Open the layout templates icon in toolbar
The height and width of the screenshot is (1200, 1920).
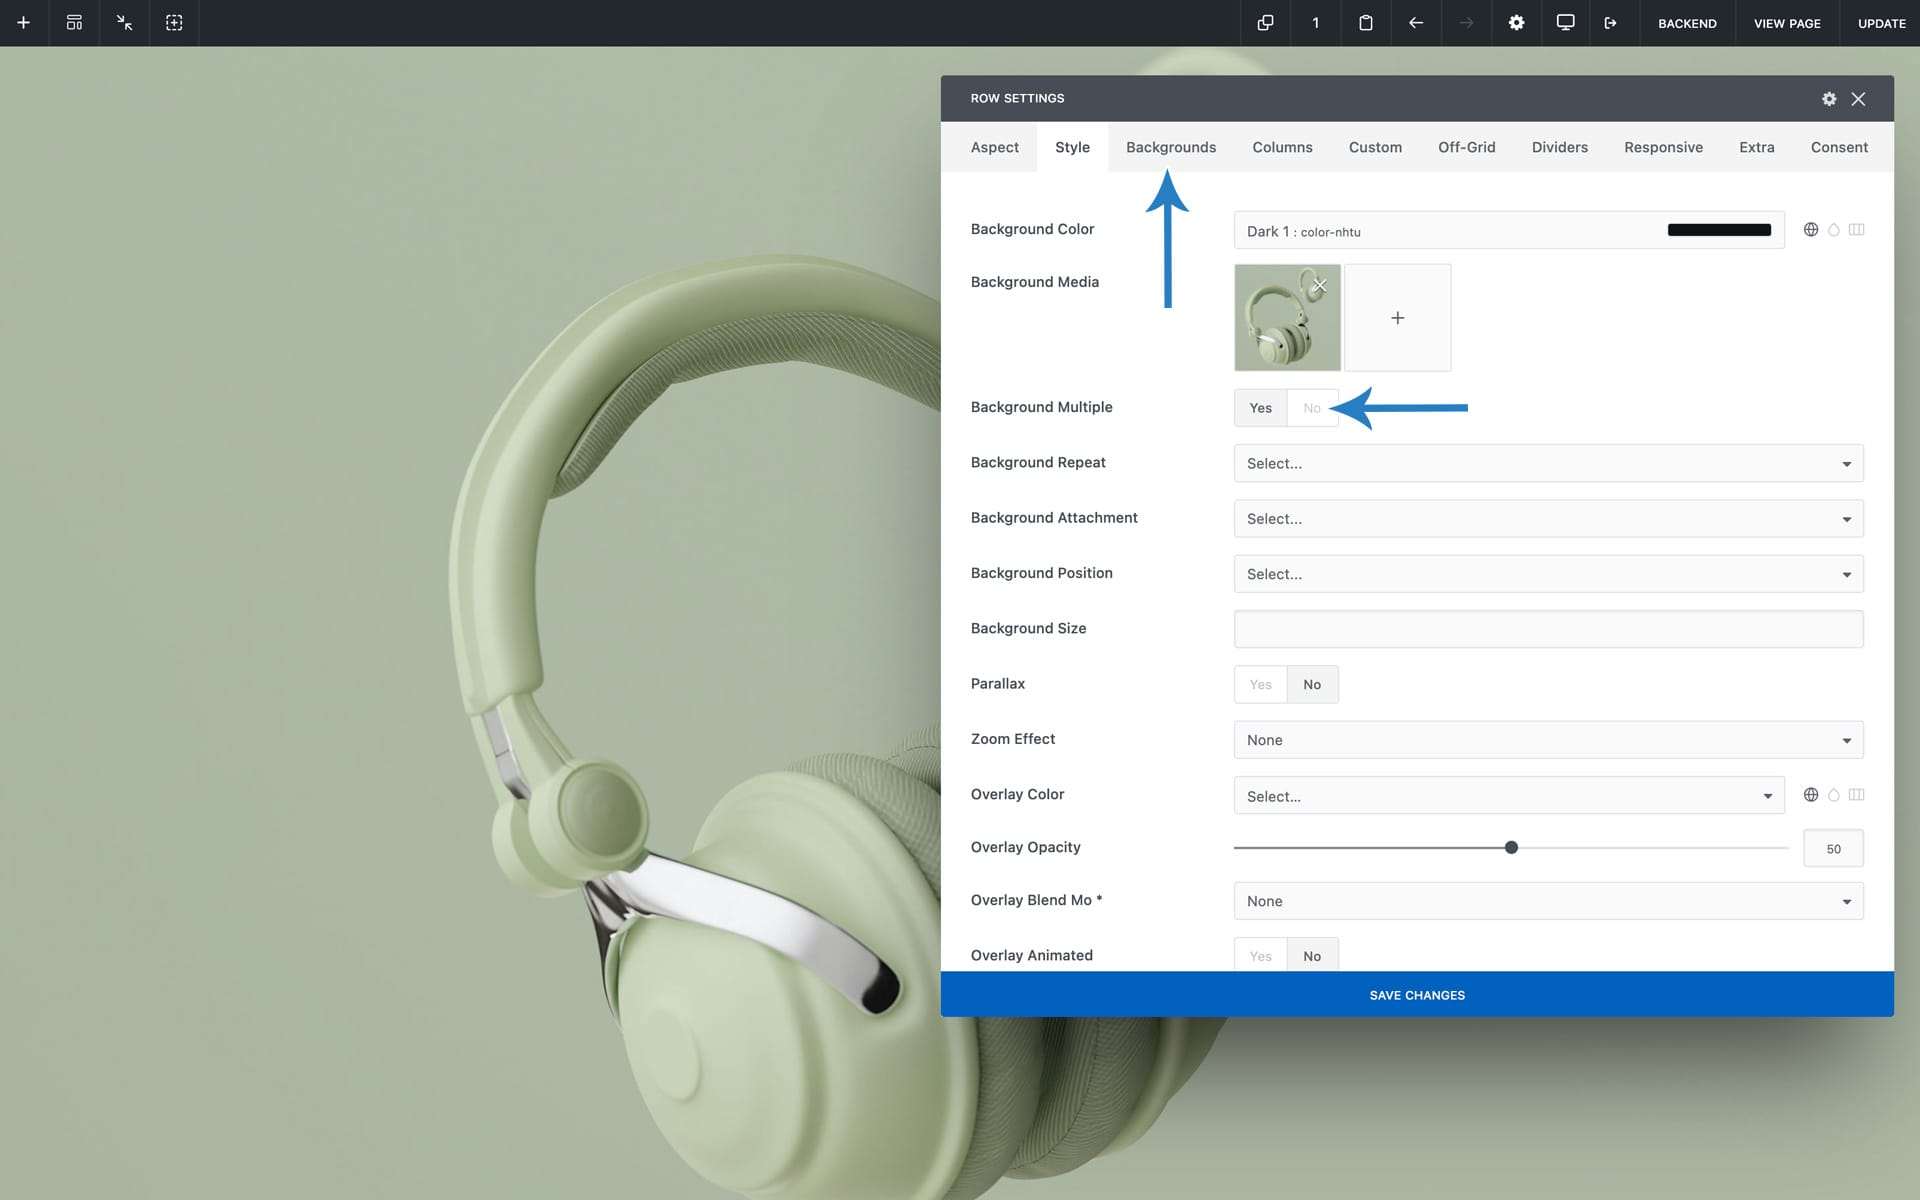click(x=74, y=22)
